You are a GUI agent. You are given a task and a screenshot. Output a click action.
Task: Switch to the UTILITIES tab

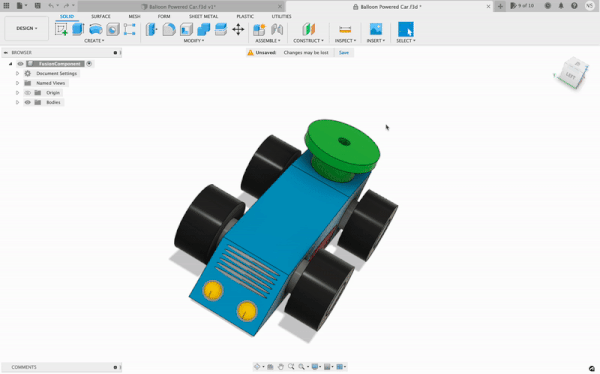pos(281,16)
